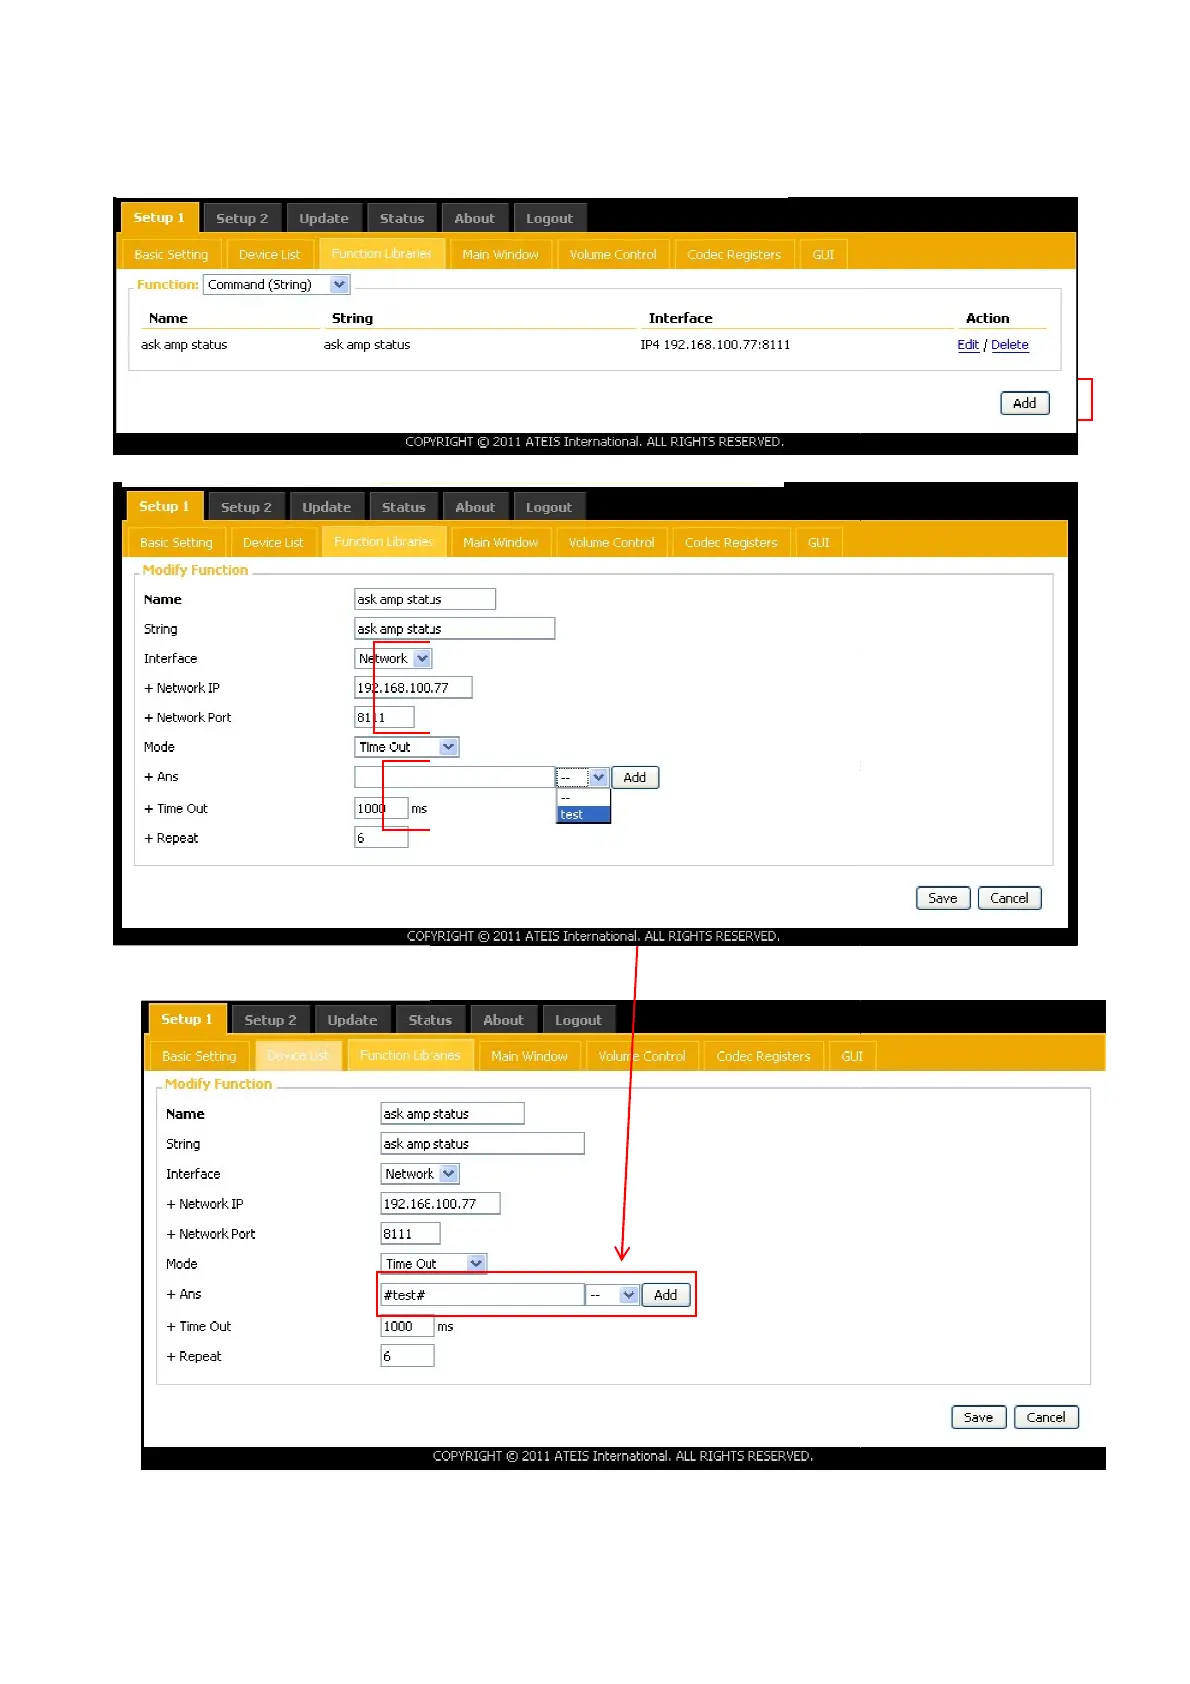The height and width of the screenshot is (1684, 1190).
Task: Click Save button in the bottom panel
Action: pyautogui.click(x=978, y=1417)
